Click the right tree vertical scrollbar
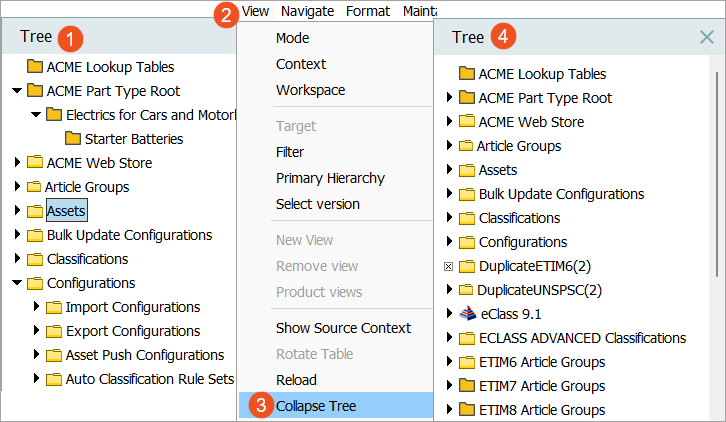This screenshot has width=726, height=422. click(x=717, y=174)
